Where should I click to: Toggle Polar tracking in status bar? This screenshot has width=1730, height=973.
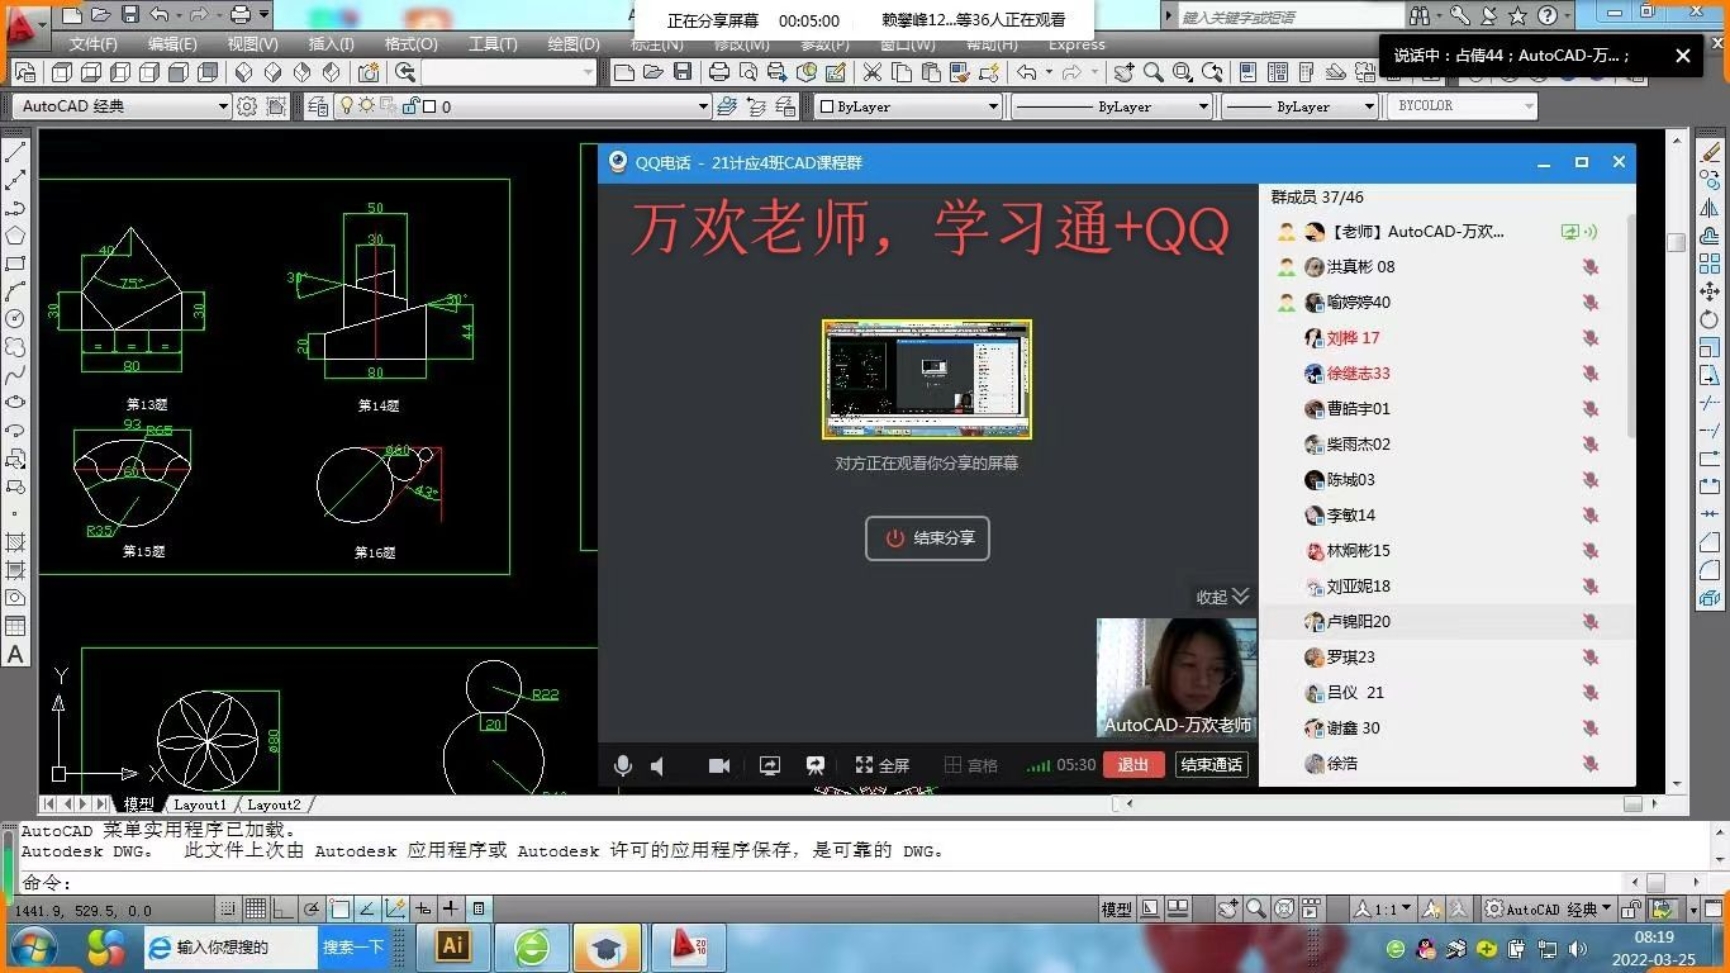(x=311, y=908)
